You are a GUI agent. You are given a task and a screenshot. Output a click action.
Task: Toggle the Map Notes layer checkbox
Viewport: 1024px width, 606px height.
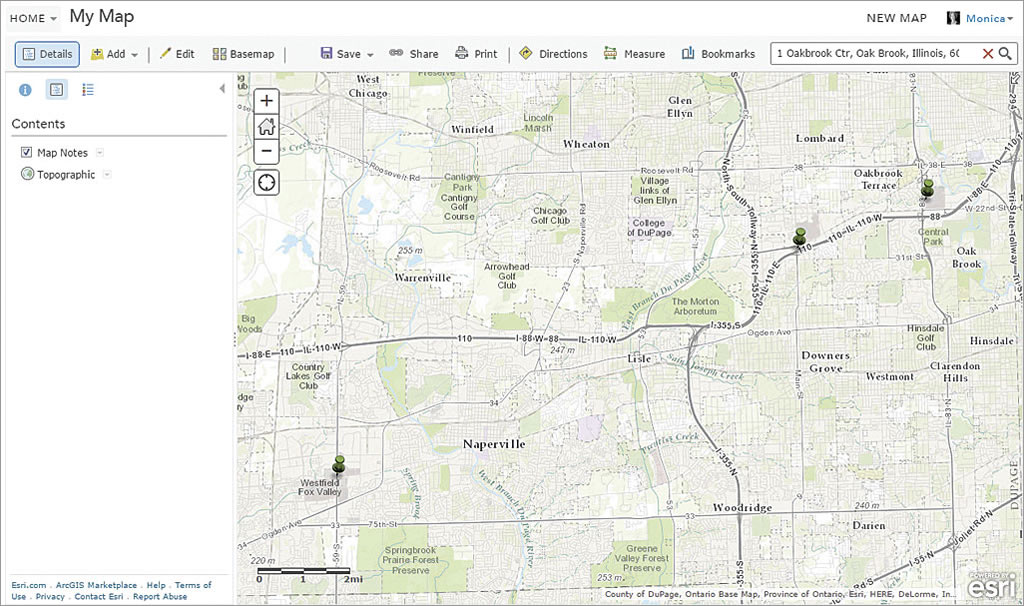pos(26,152)
